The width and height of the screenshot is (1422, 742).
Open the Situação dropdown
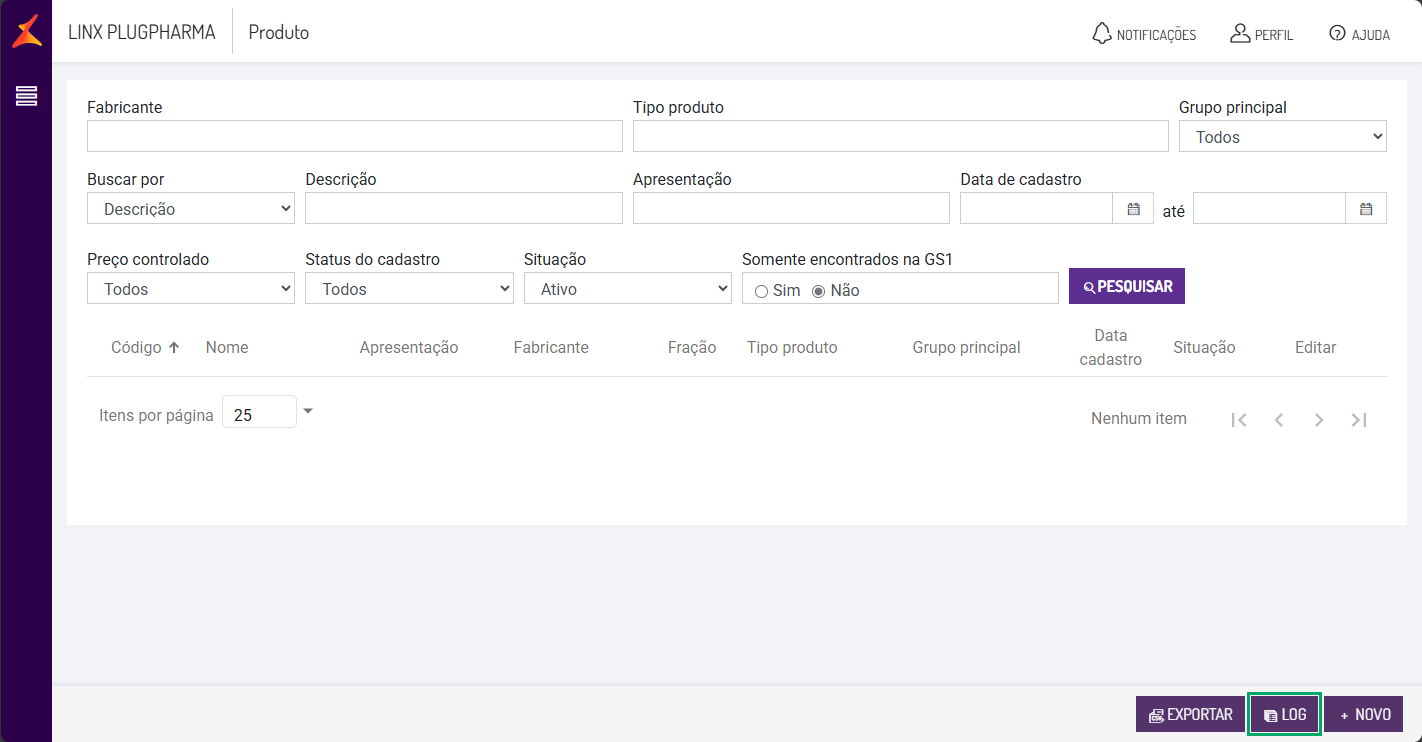tap(627, 289)
